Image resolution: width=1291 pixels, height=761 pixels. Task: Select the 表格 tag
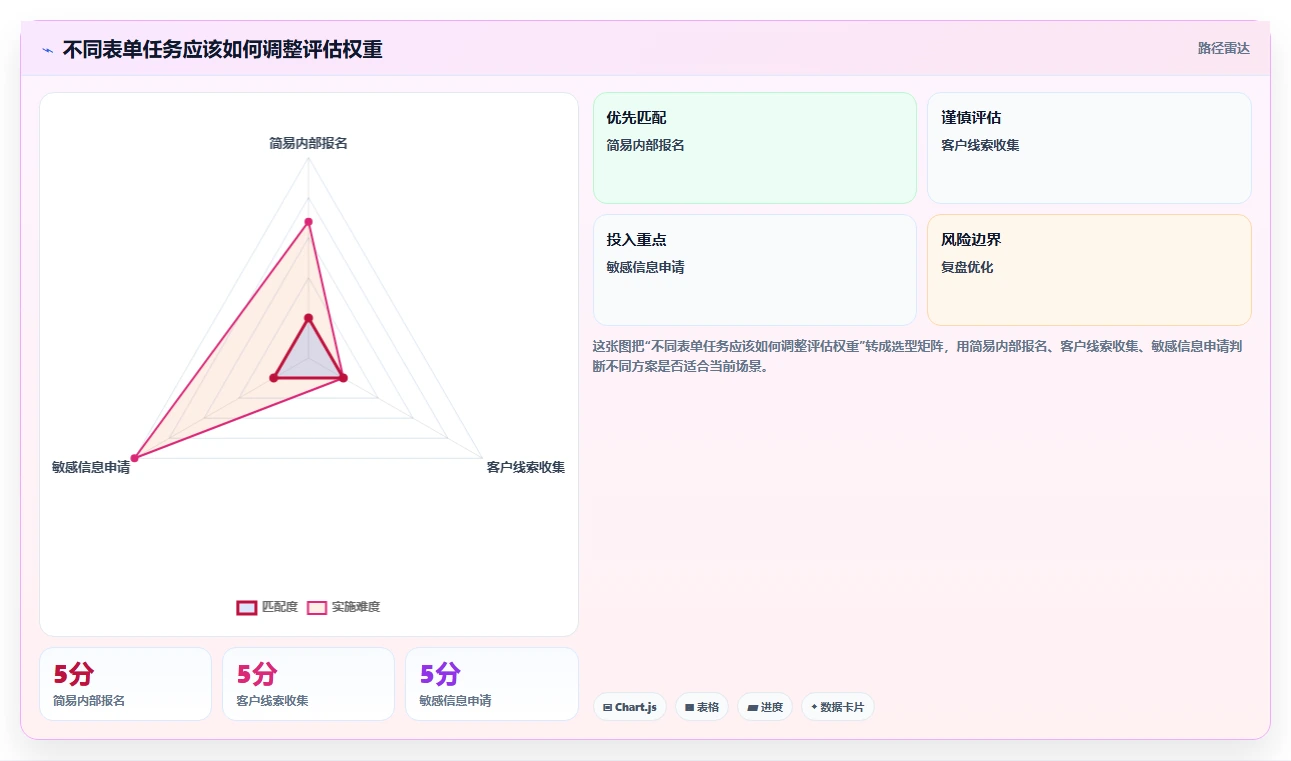pos(702,707)
